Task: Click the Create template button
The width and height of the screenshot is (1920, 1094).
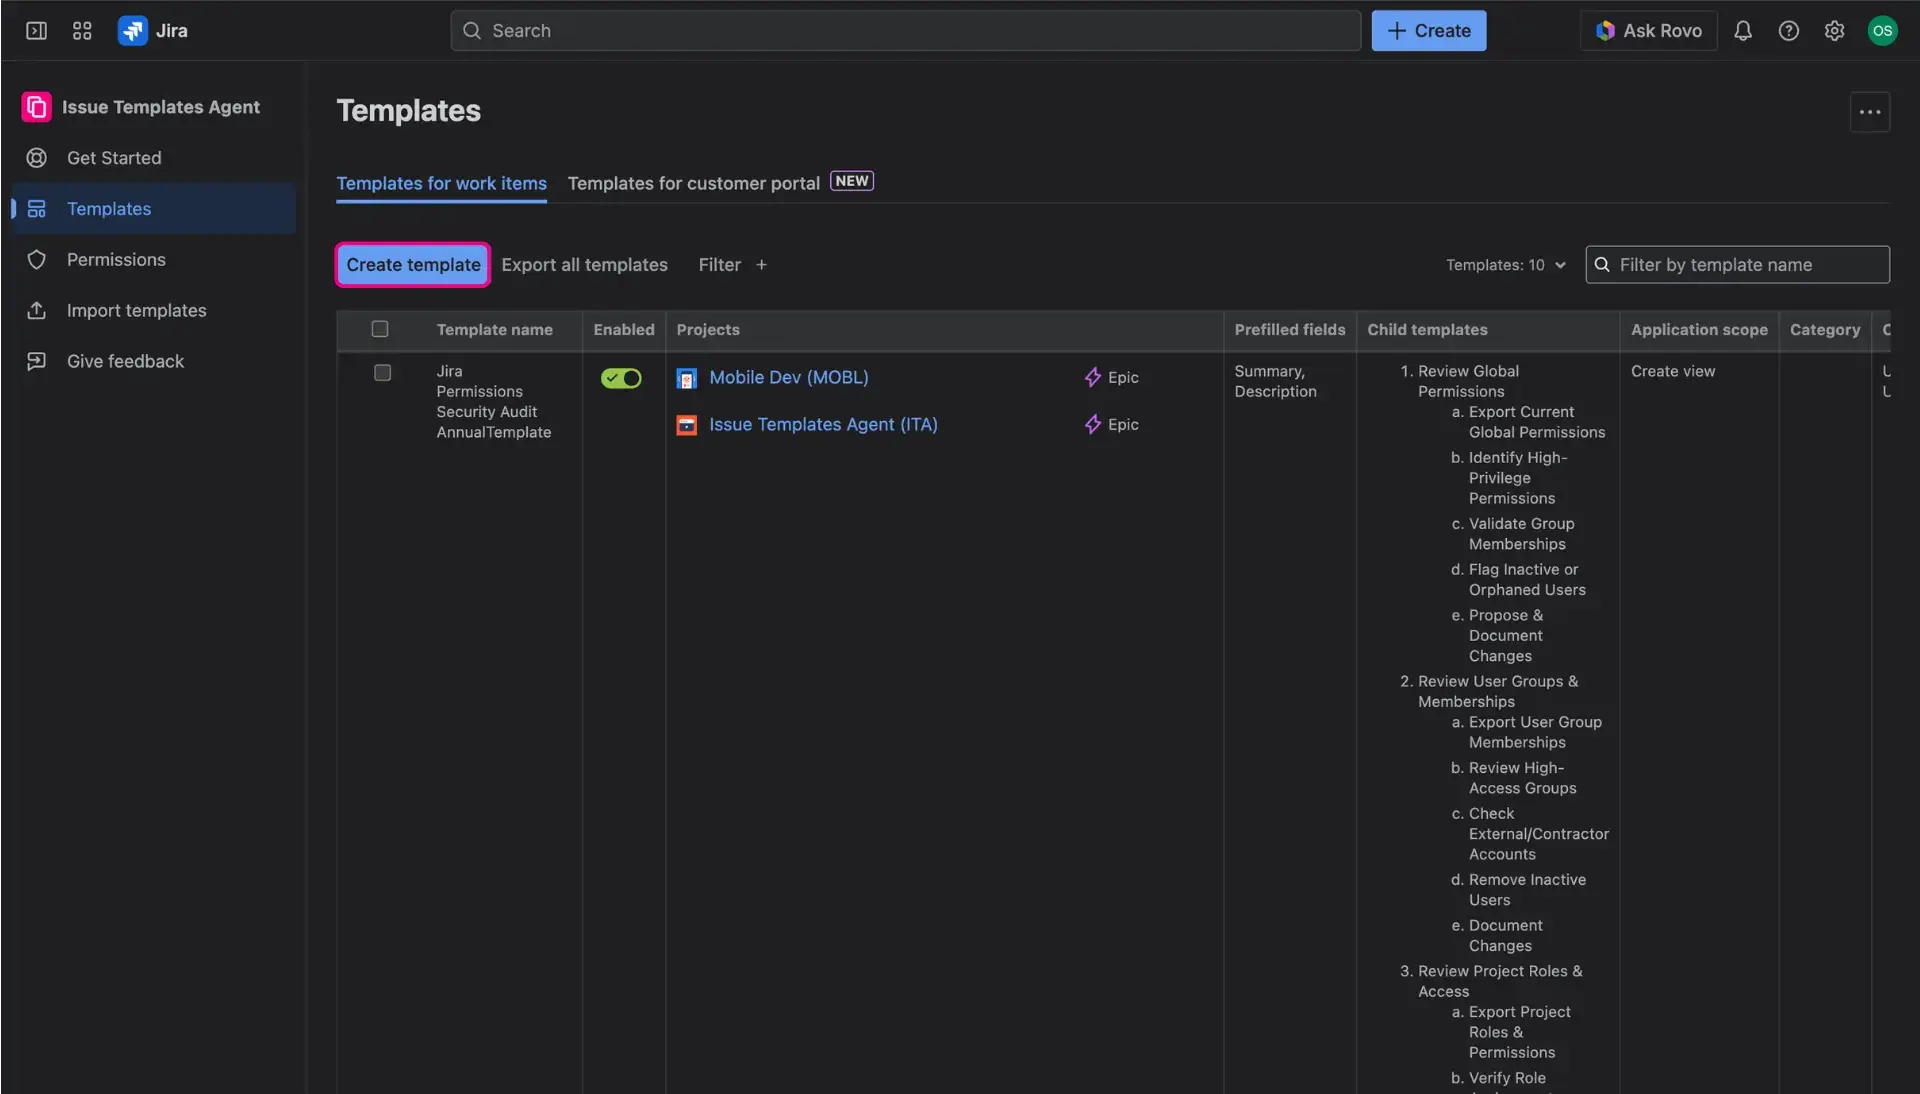Action: (411, 265)
